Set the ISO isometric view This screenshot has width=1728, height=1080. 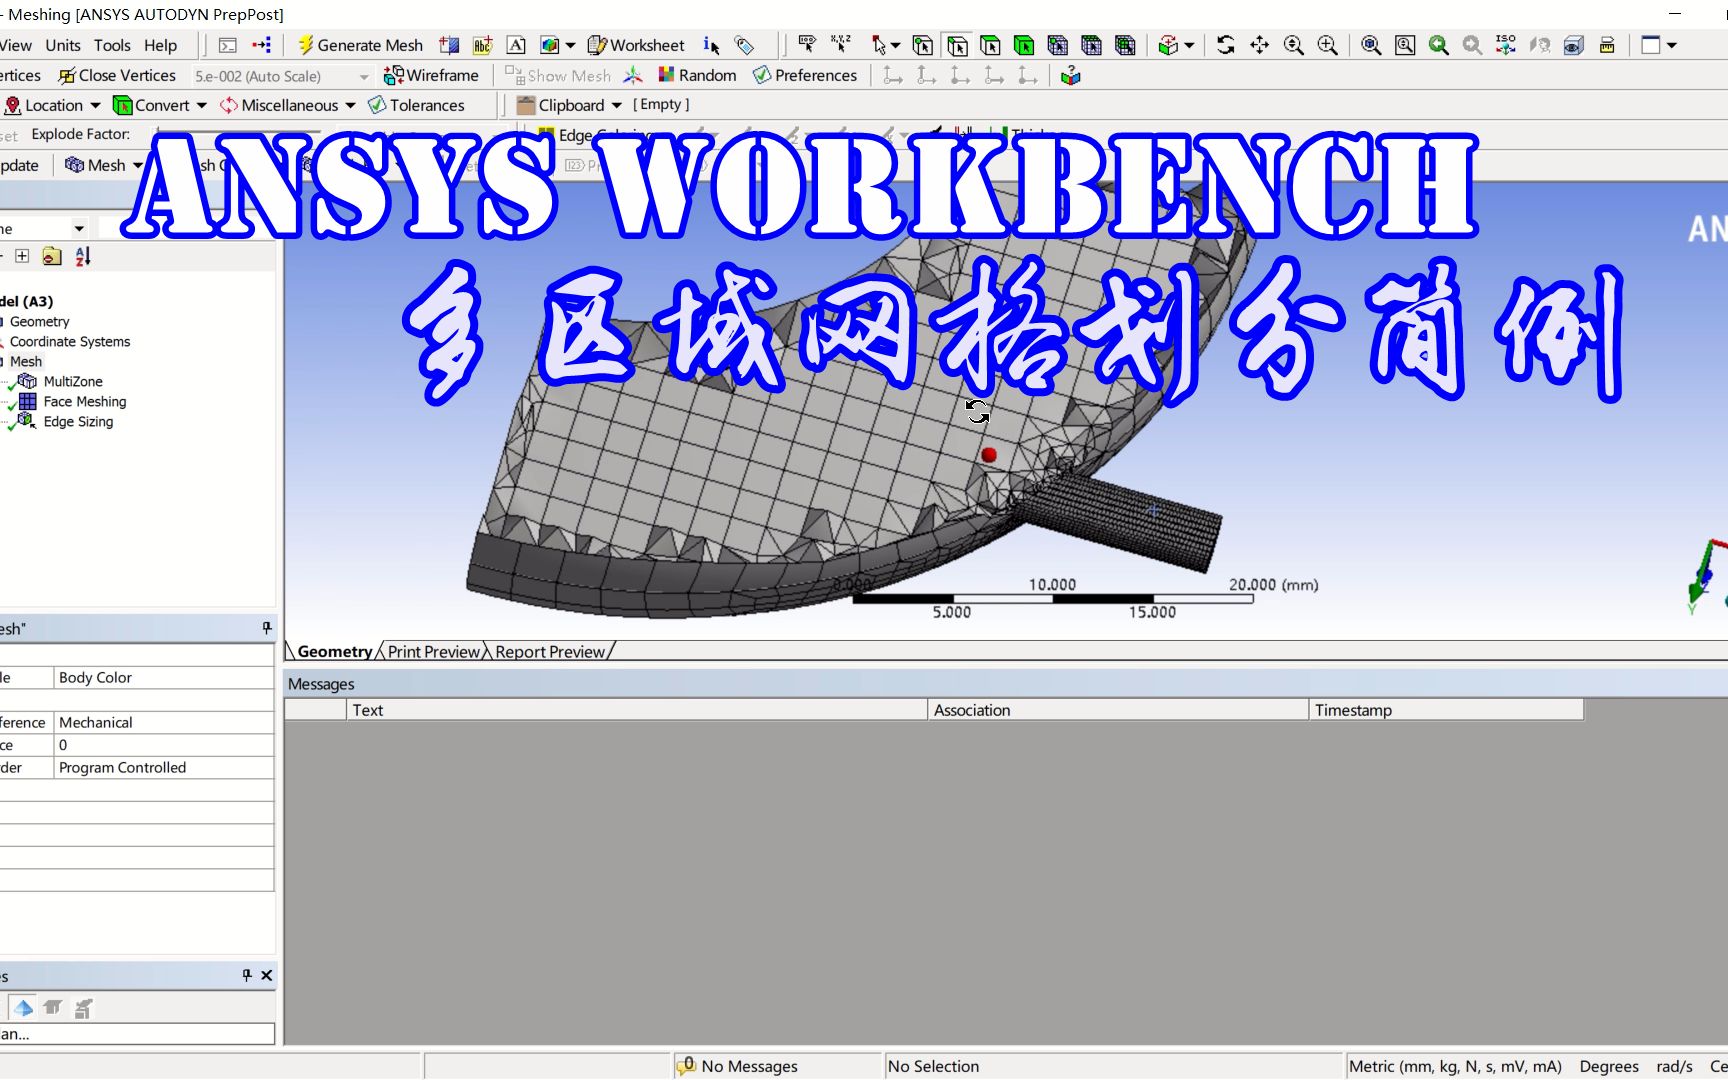[x=1506, y=45]
